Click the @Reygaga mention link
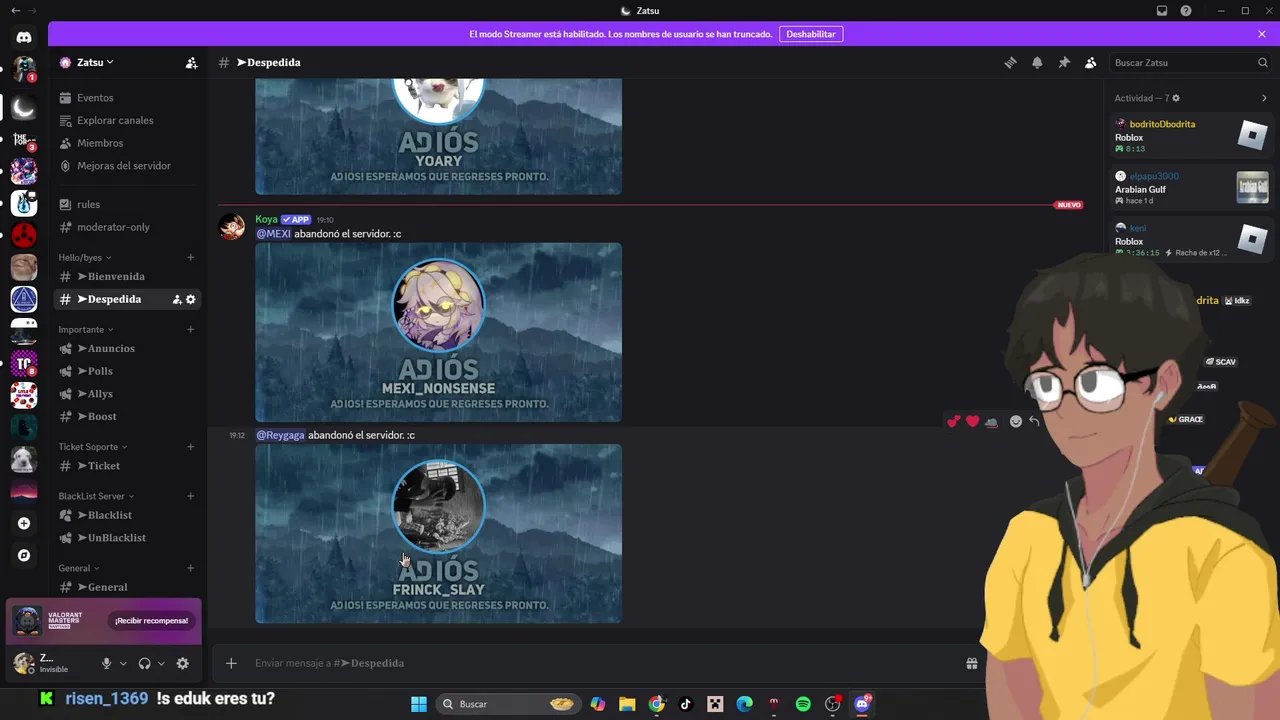The height and width of the screenshot is (720, 1280). (x=280, y=435)
